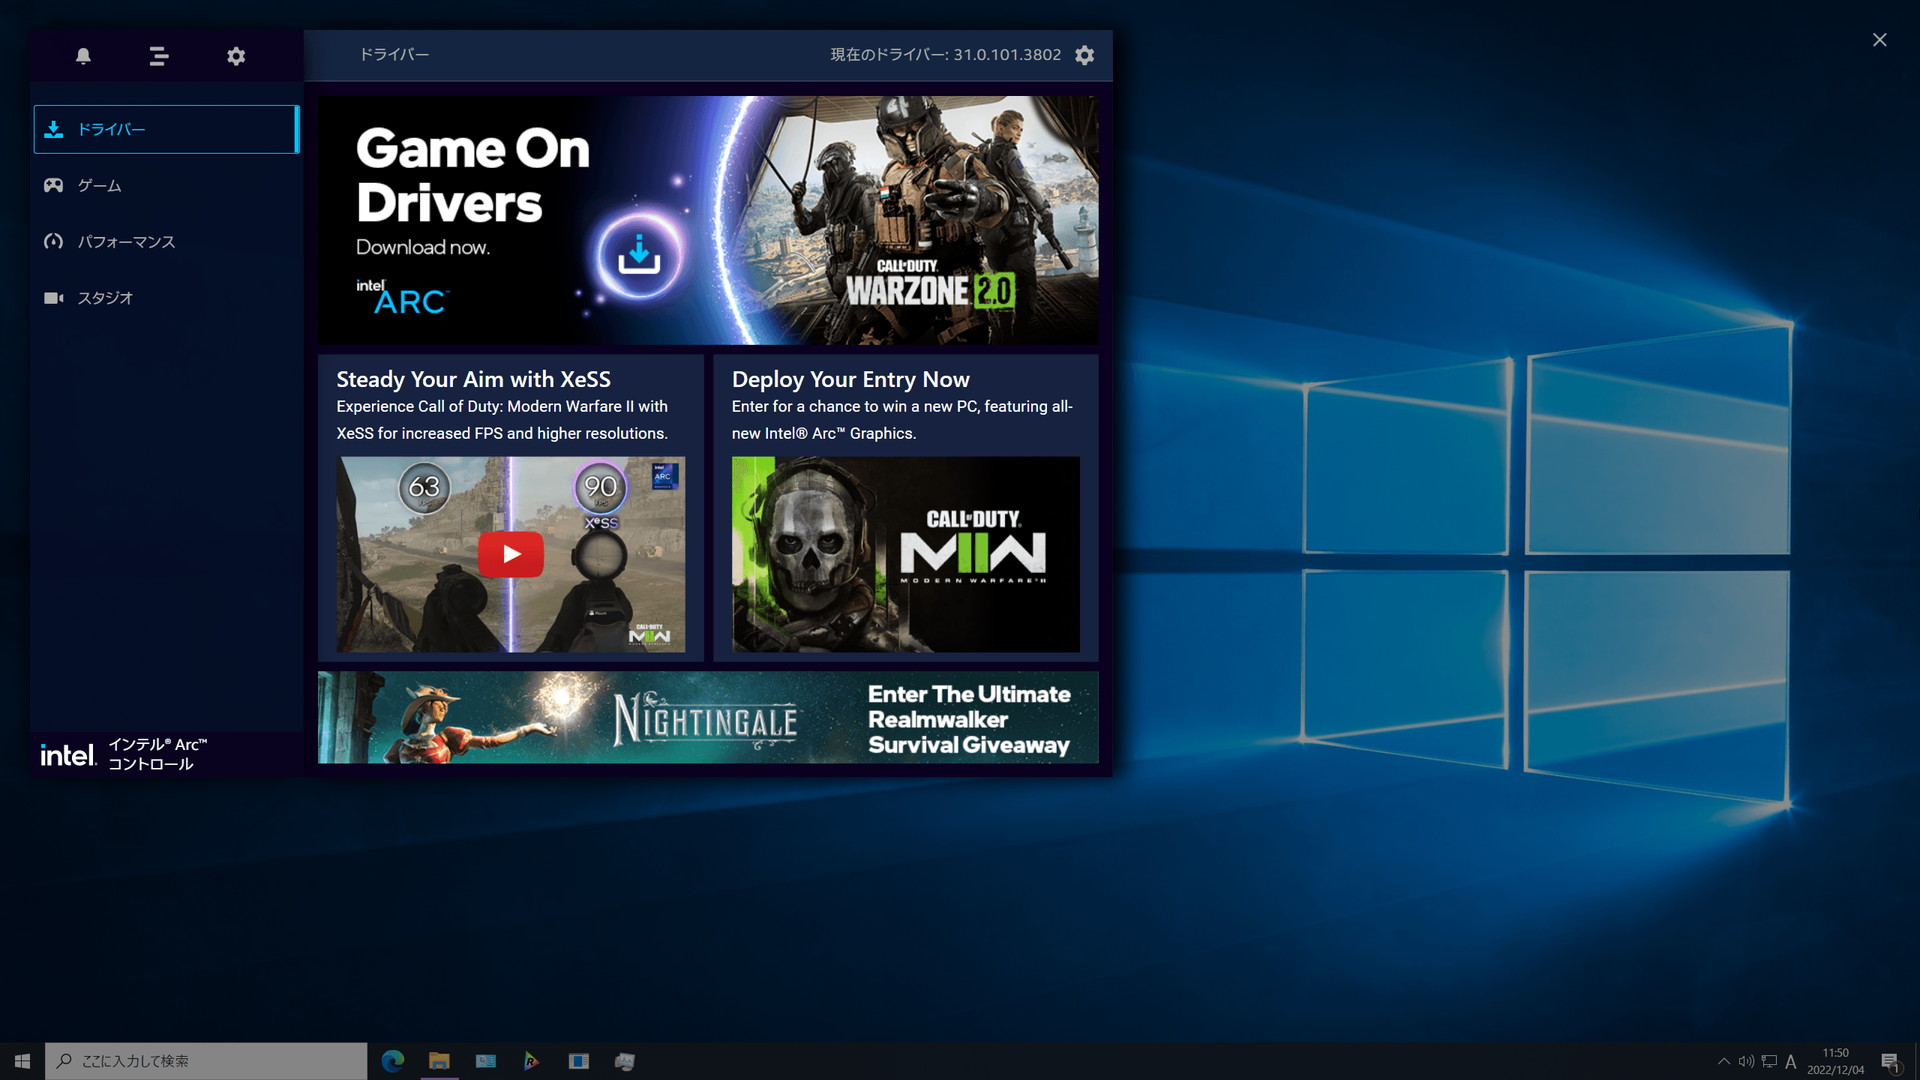This screenshot has height=1080, width=1920.
Task: Click the download icon on the Game On Drivers banner
Action: (639, 255)
